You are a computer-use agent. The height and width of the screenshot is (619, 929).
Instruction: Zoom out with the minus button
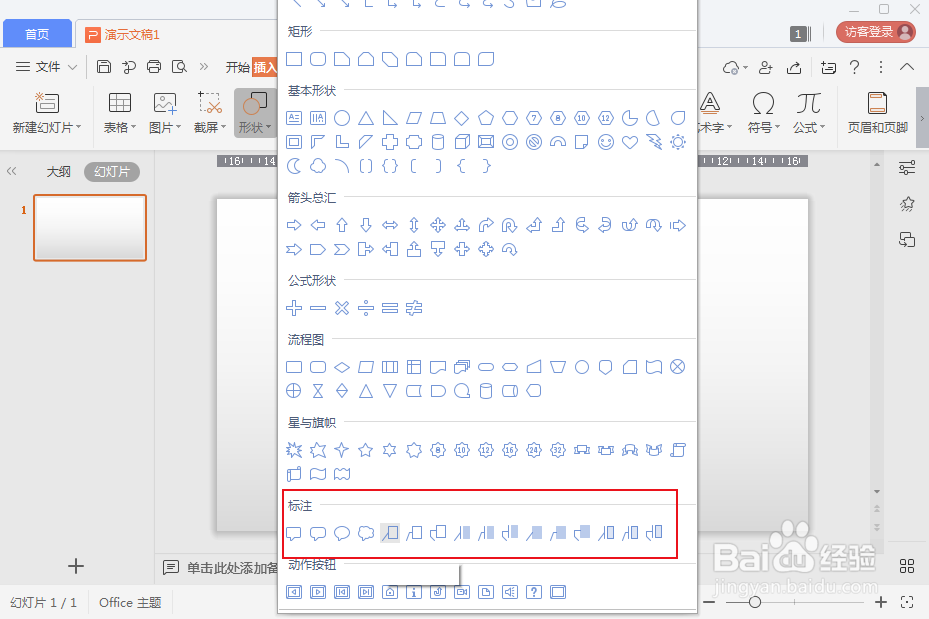(709, 602)
